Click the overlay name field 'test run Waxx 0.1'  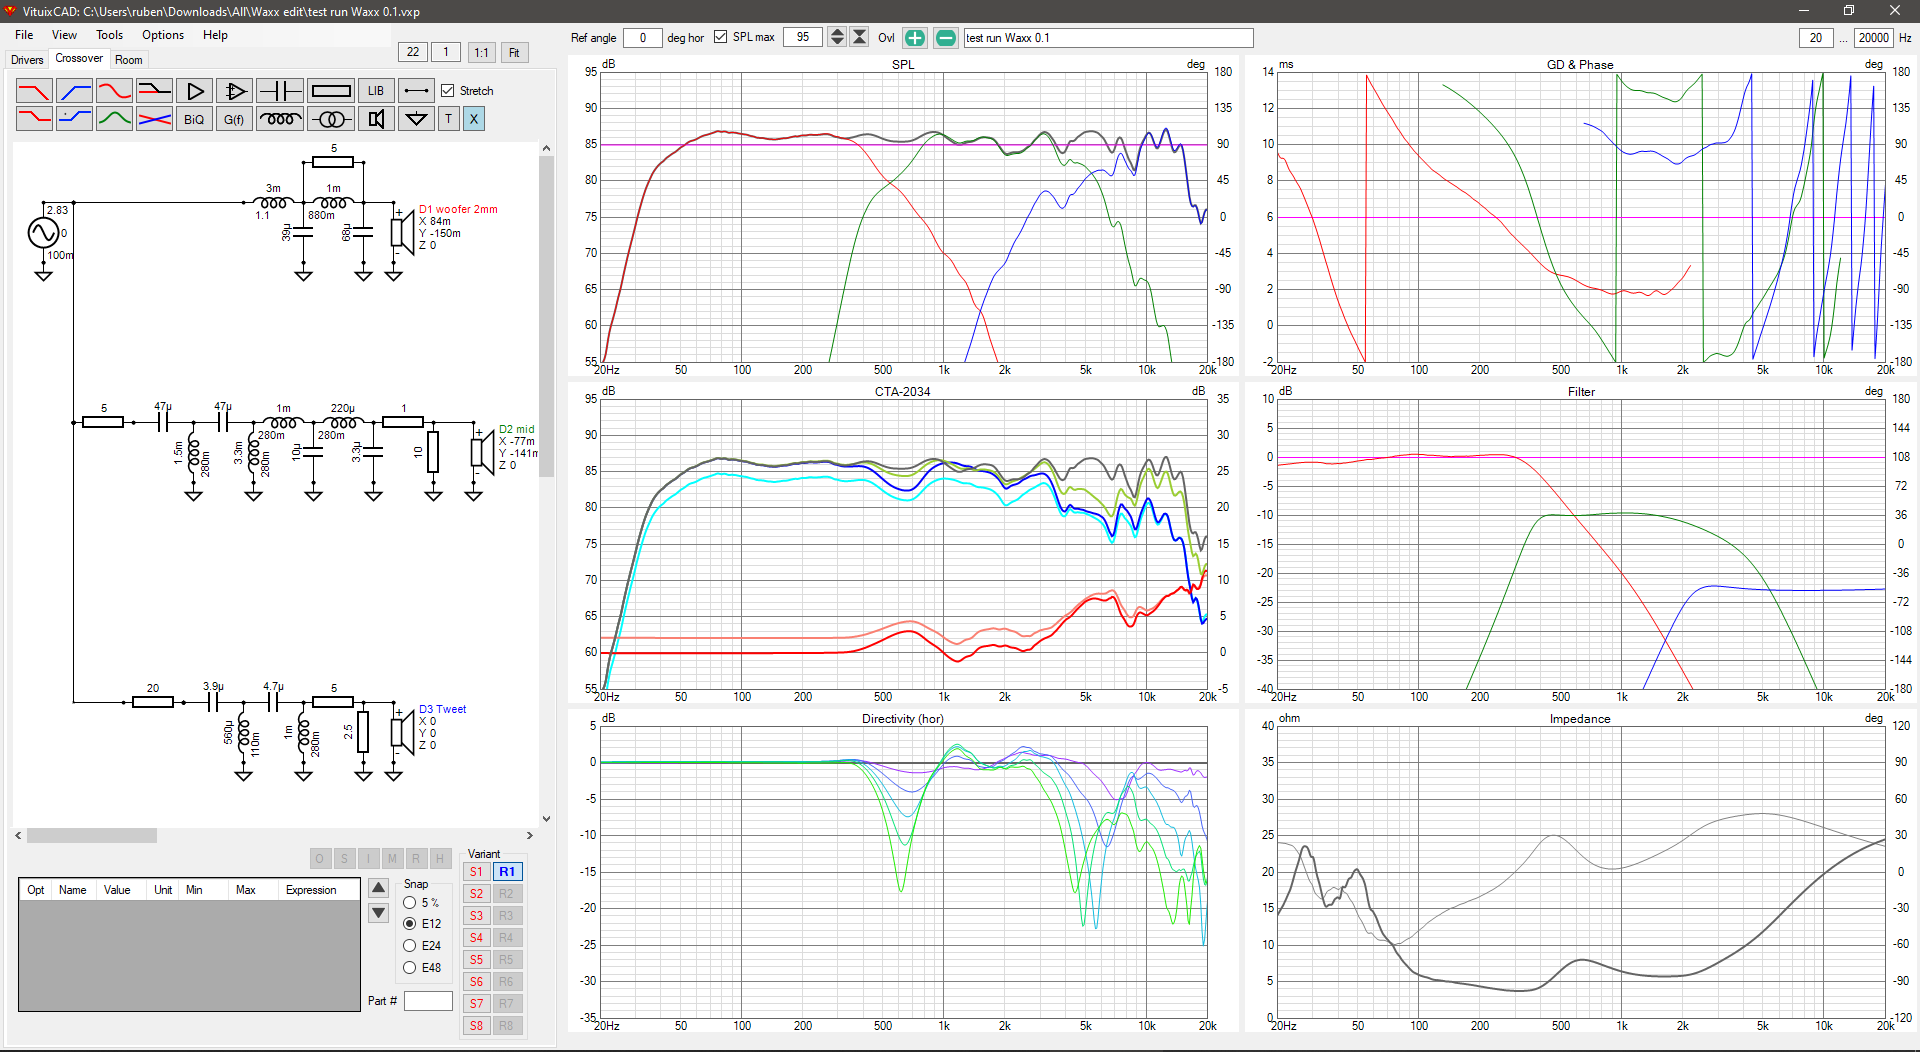pos(1108,38)
